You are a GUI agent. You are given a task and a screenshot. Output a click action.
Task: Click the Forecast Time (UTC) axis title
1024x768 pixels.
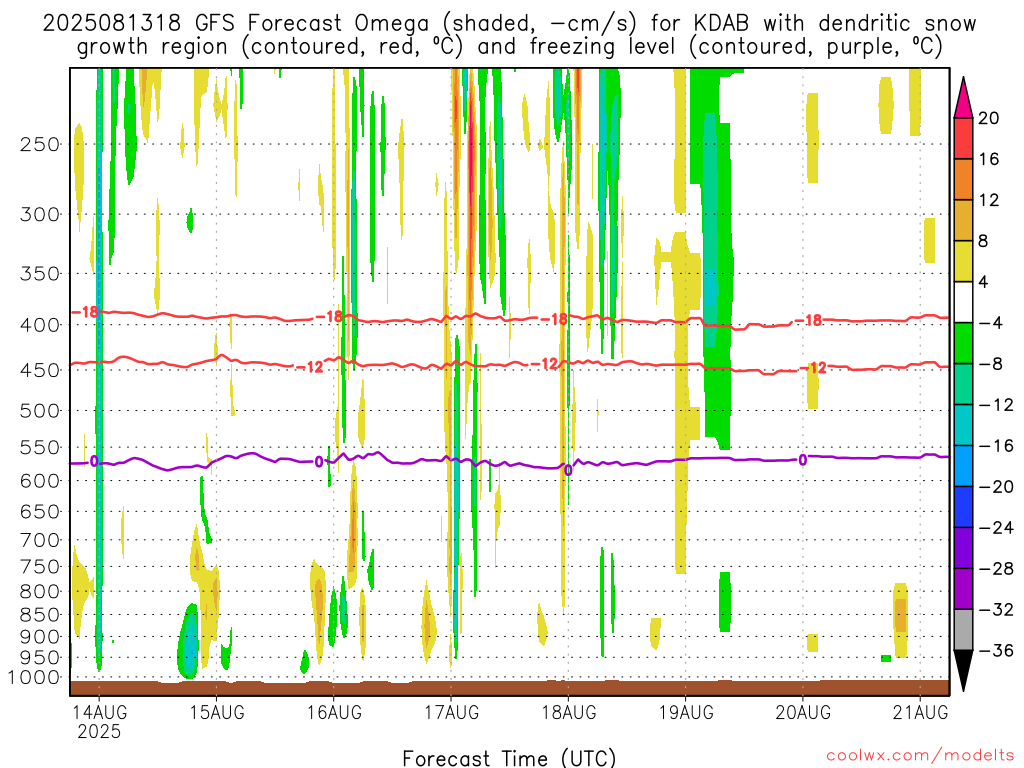(x=509, y=758)
